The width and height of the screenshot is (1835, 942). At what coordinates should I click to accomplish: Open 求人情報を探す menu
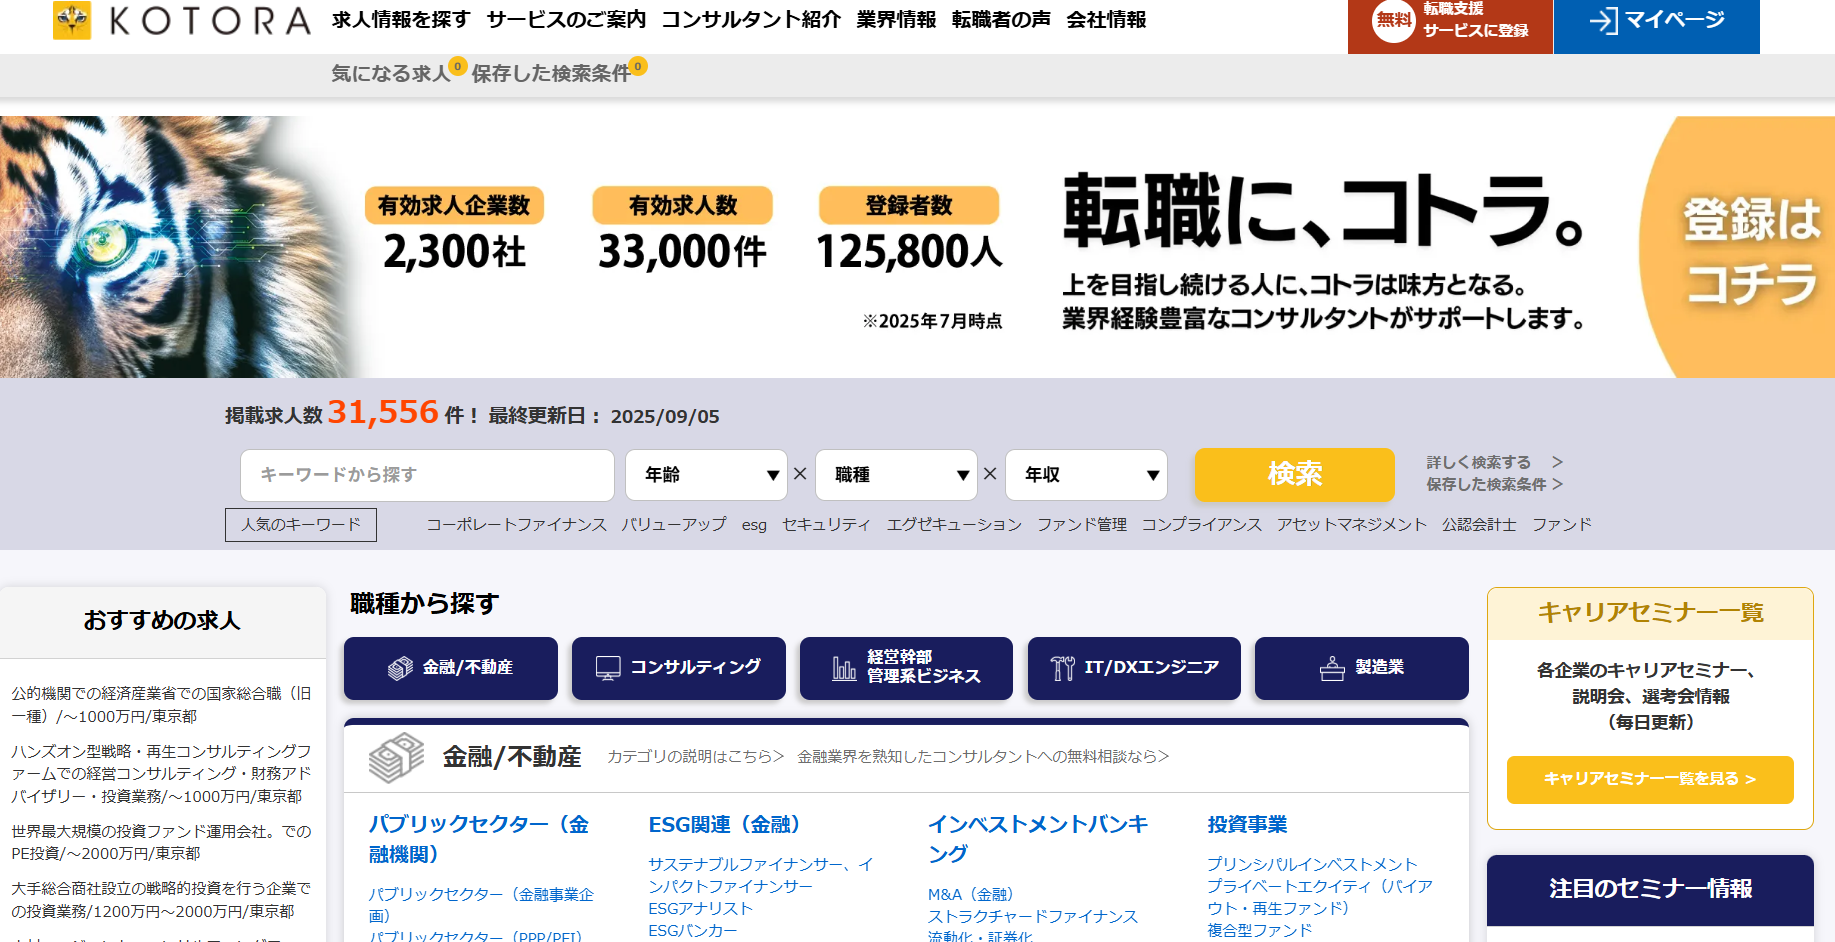click(401, 20)
